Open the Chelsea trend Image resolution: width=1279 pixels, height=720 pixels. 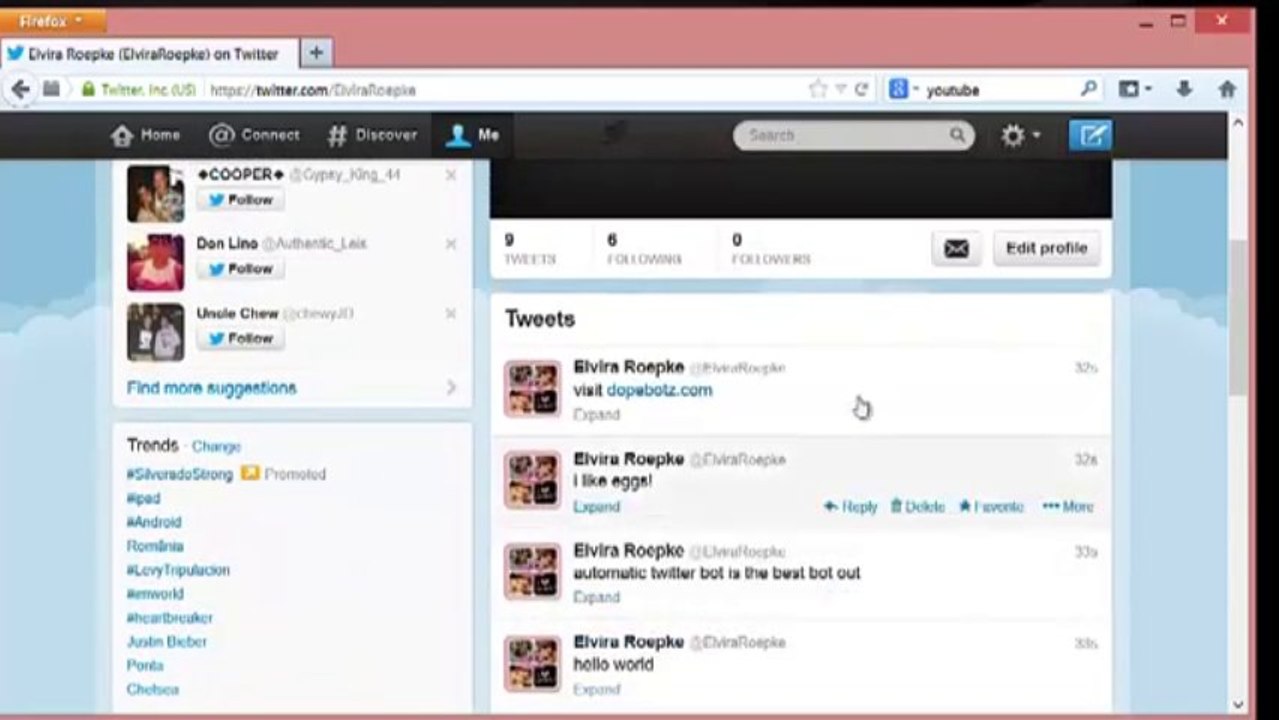coord(152,690)
